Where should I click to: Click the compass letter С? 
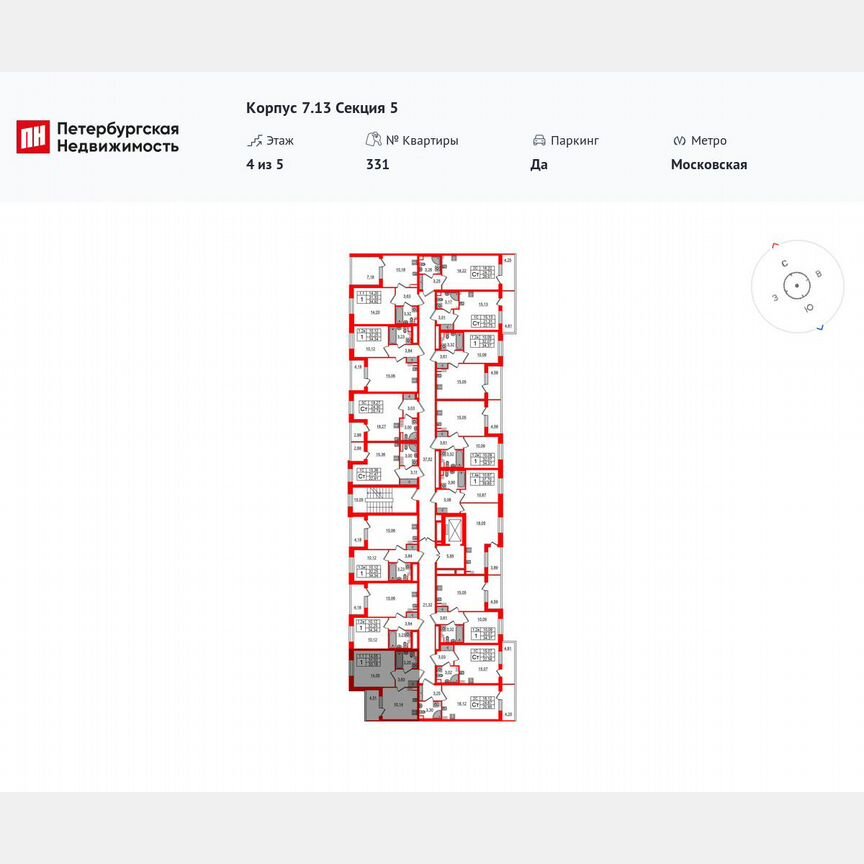click(784, 264)
